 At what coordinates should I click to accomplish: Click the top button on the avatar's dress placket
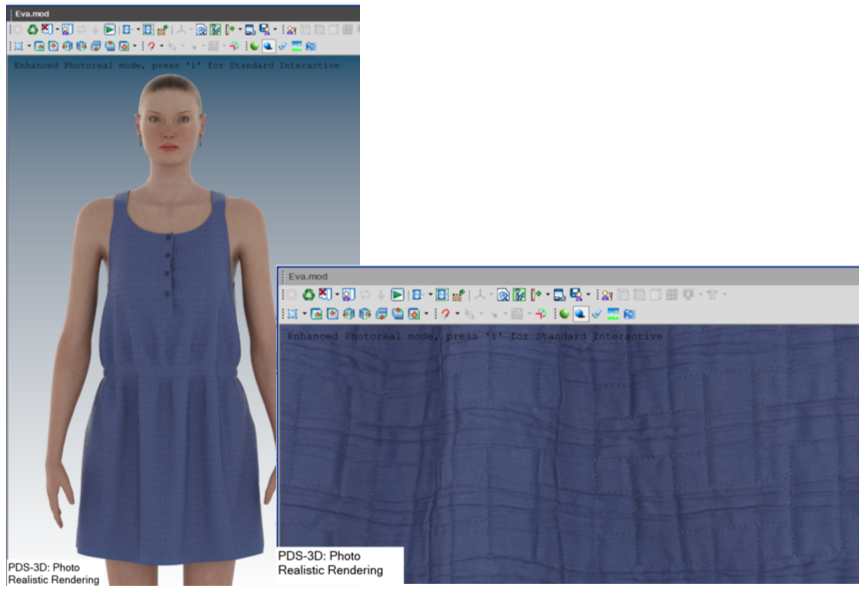(168, 238)
